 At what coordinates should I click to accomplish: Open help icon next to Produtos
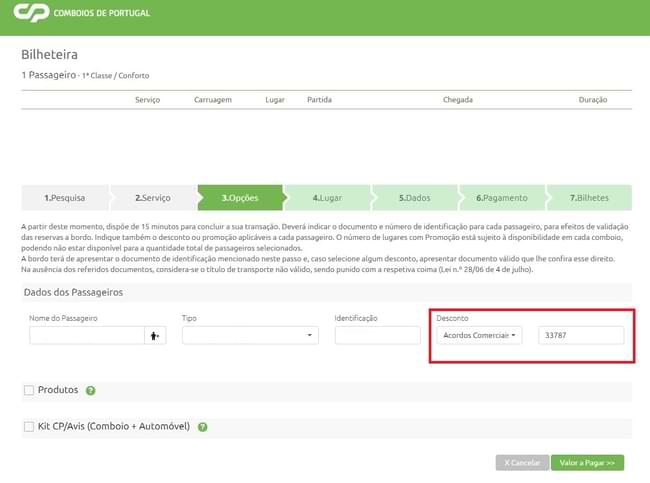coord(90,391)
